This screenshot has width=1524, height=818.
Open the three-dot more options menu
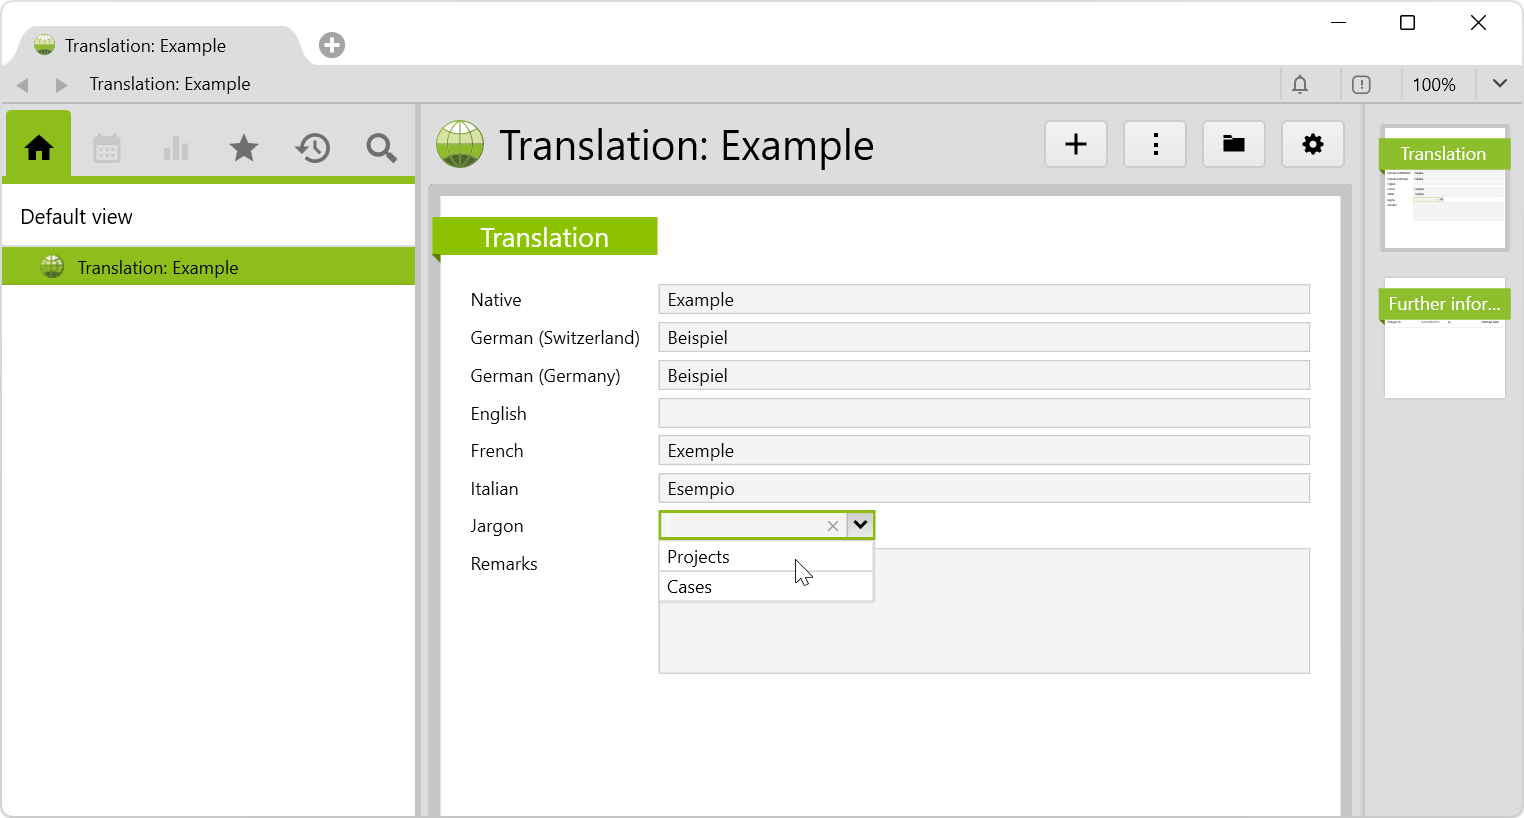click(x=1155, y=145)
